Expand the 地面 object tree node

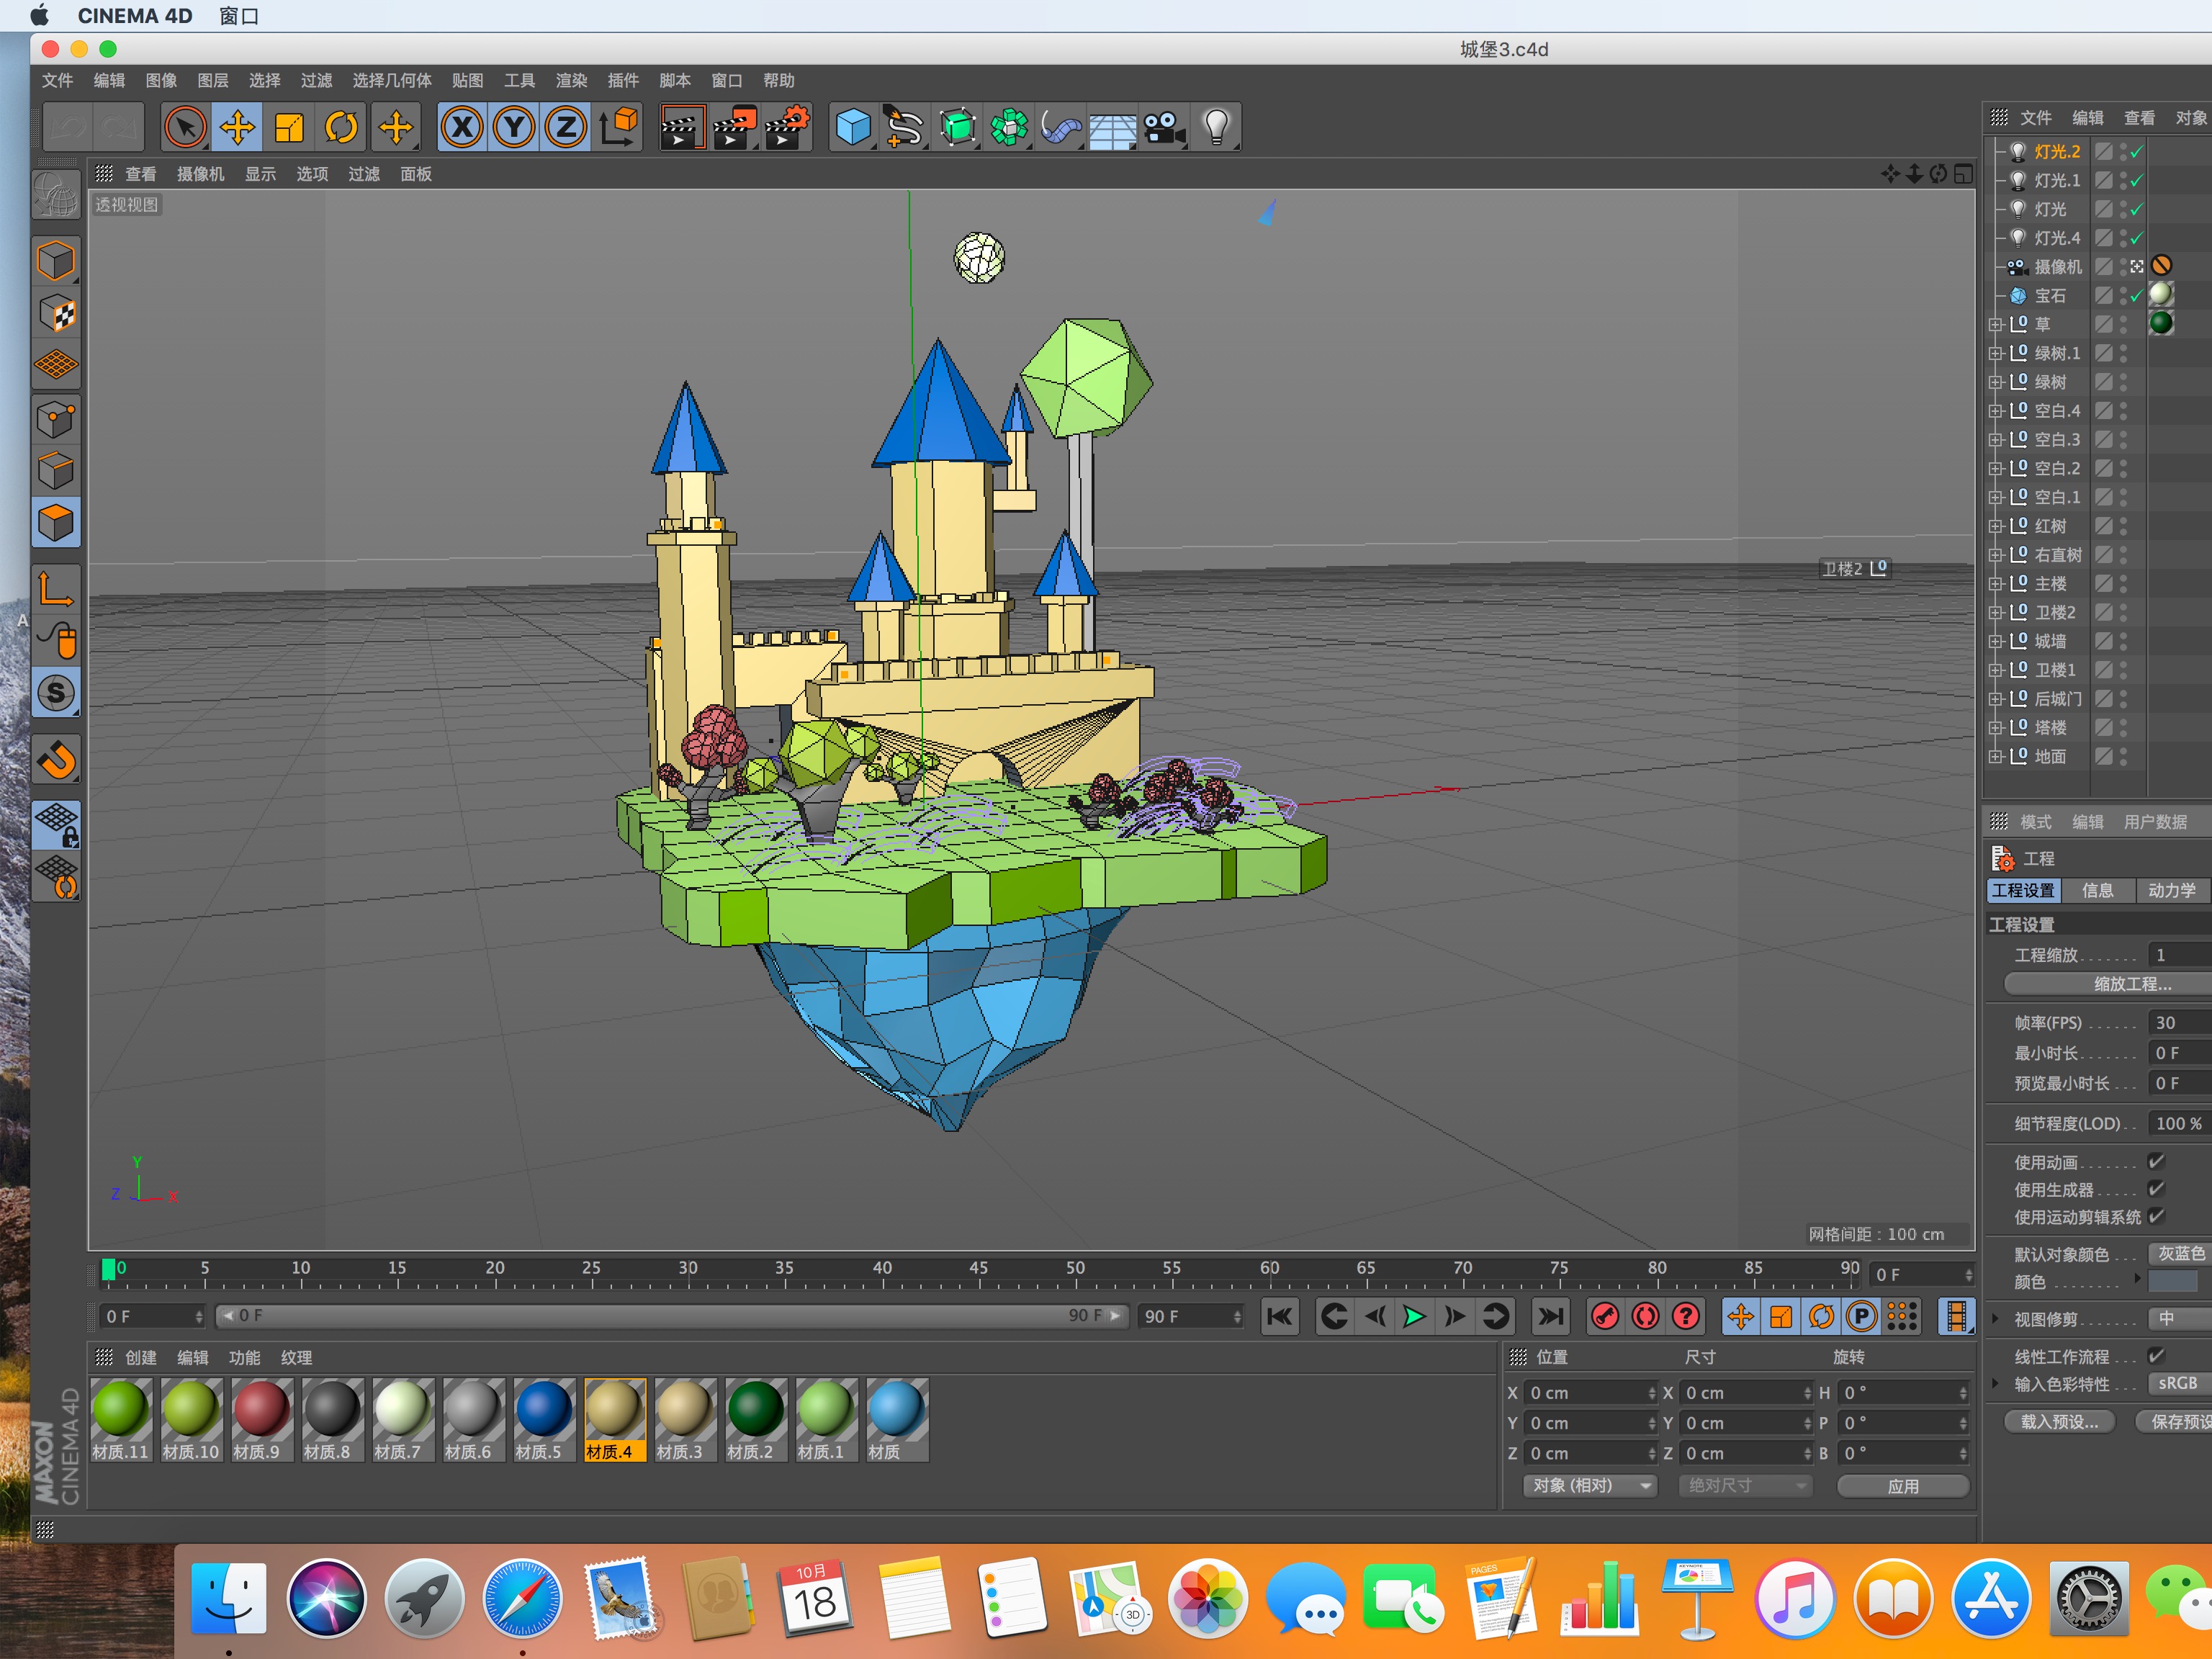pos(1995,756)
